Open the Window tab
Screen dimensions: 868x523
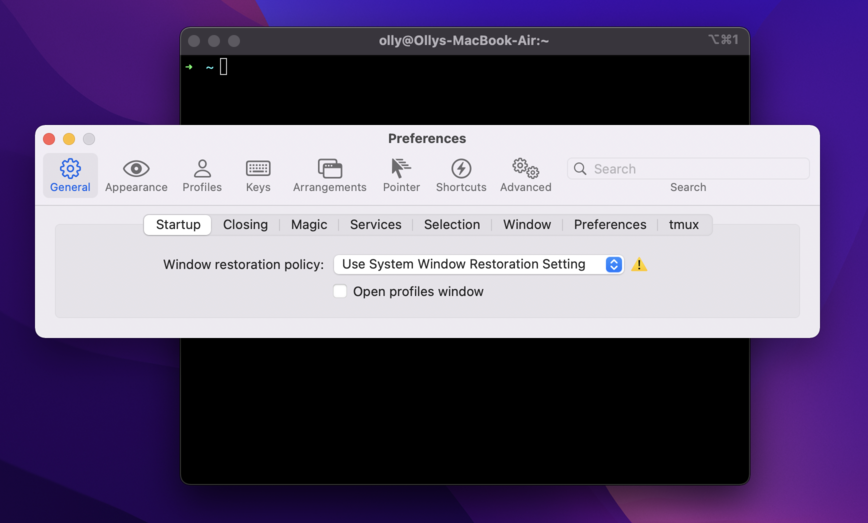tap(527, 225)
